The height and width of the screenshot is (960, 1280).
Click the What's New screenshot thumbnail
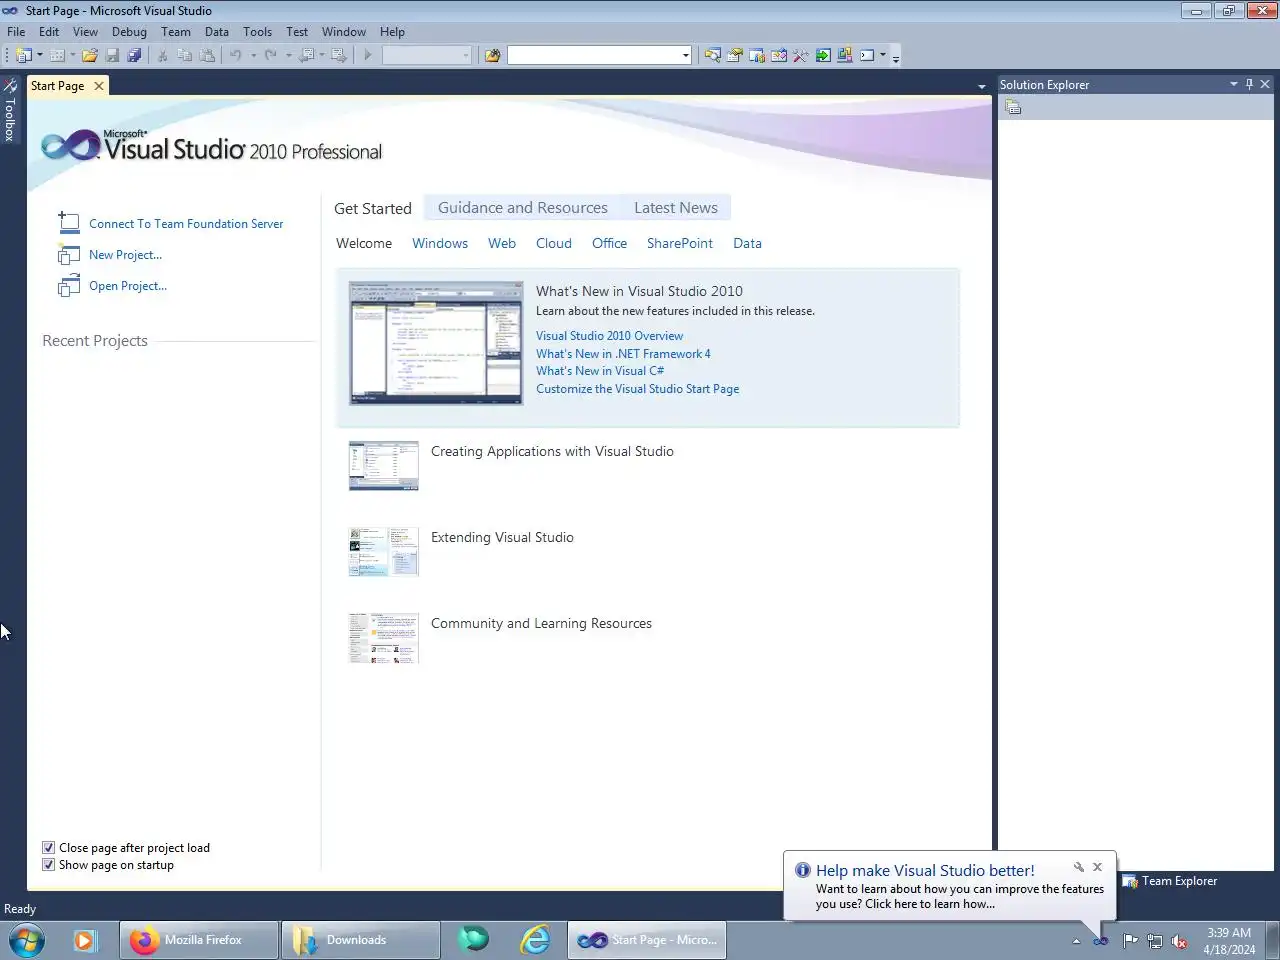pos(436,343)
